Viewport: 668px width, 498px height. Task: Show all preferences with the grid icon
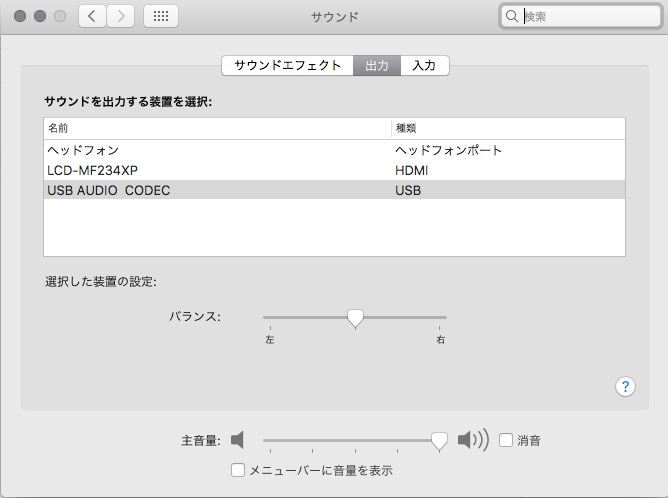click(161, 16)
